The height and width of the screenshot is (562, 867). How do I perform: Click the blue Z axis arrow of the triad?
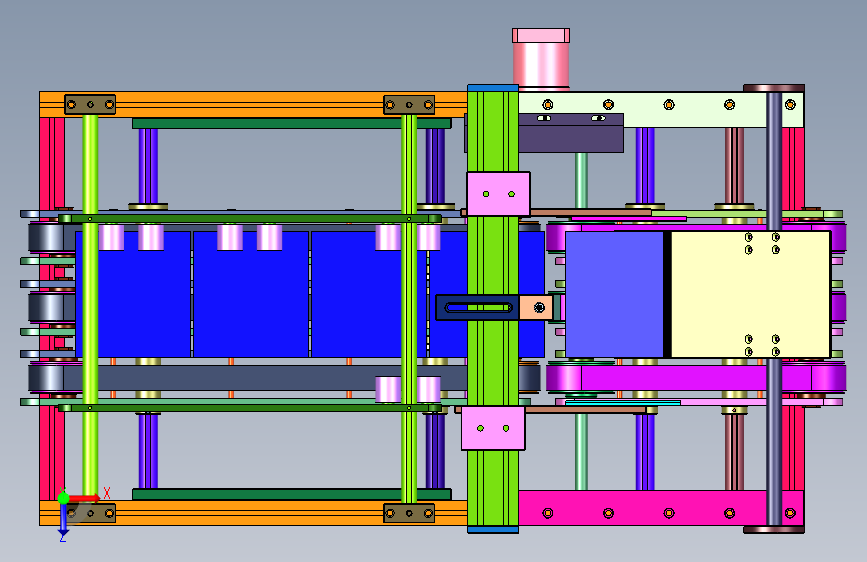(63, 520)
